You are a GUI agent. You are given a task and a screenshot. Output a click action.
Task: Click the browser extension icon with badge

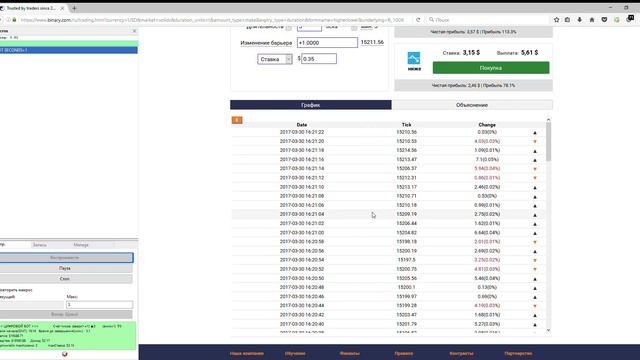[x=630, y=19]
